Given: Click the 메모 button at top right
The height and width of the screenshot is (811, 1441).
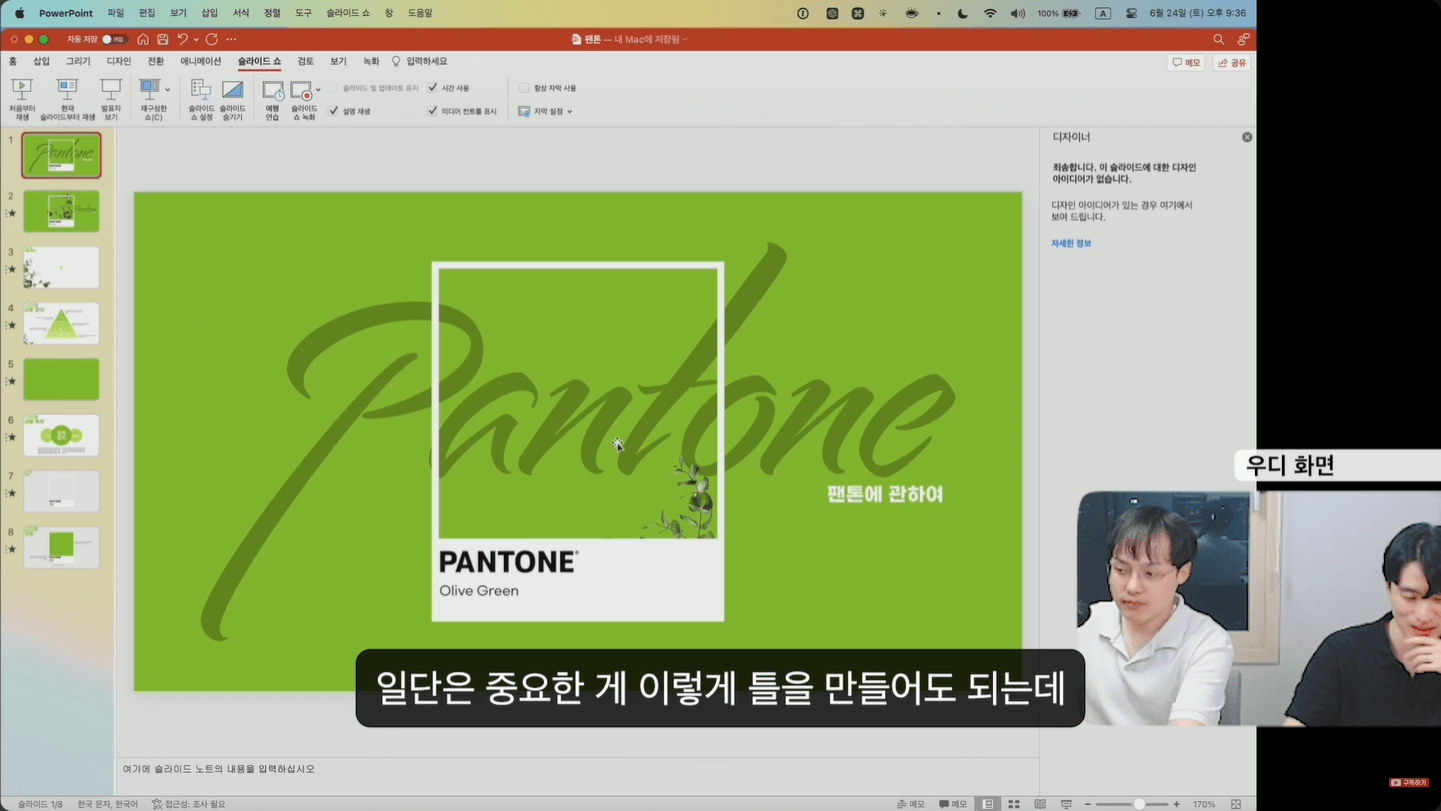Looking at the screenshot, I should pos(1186,62).
